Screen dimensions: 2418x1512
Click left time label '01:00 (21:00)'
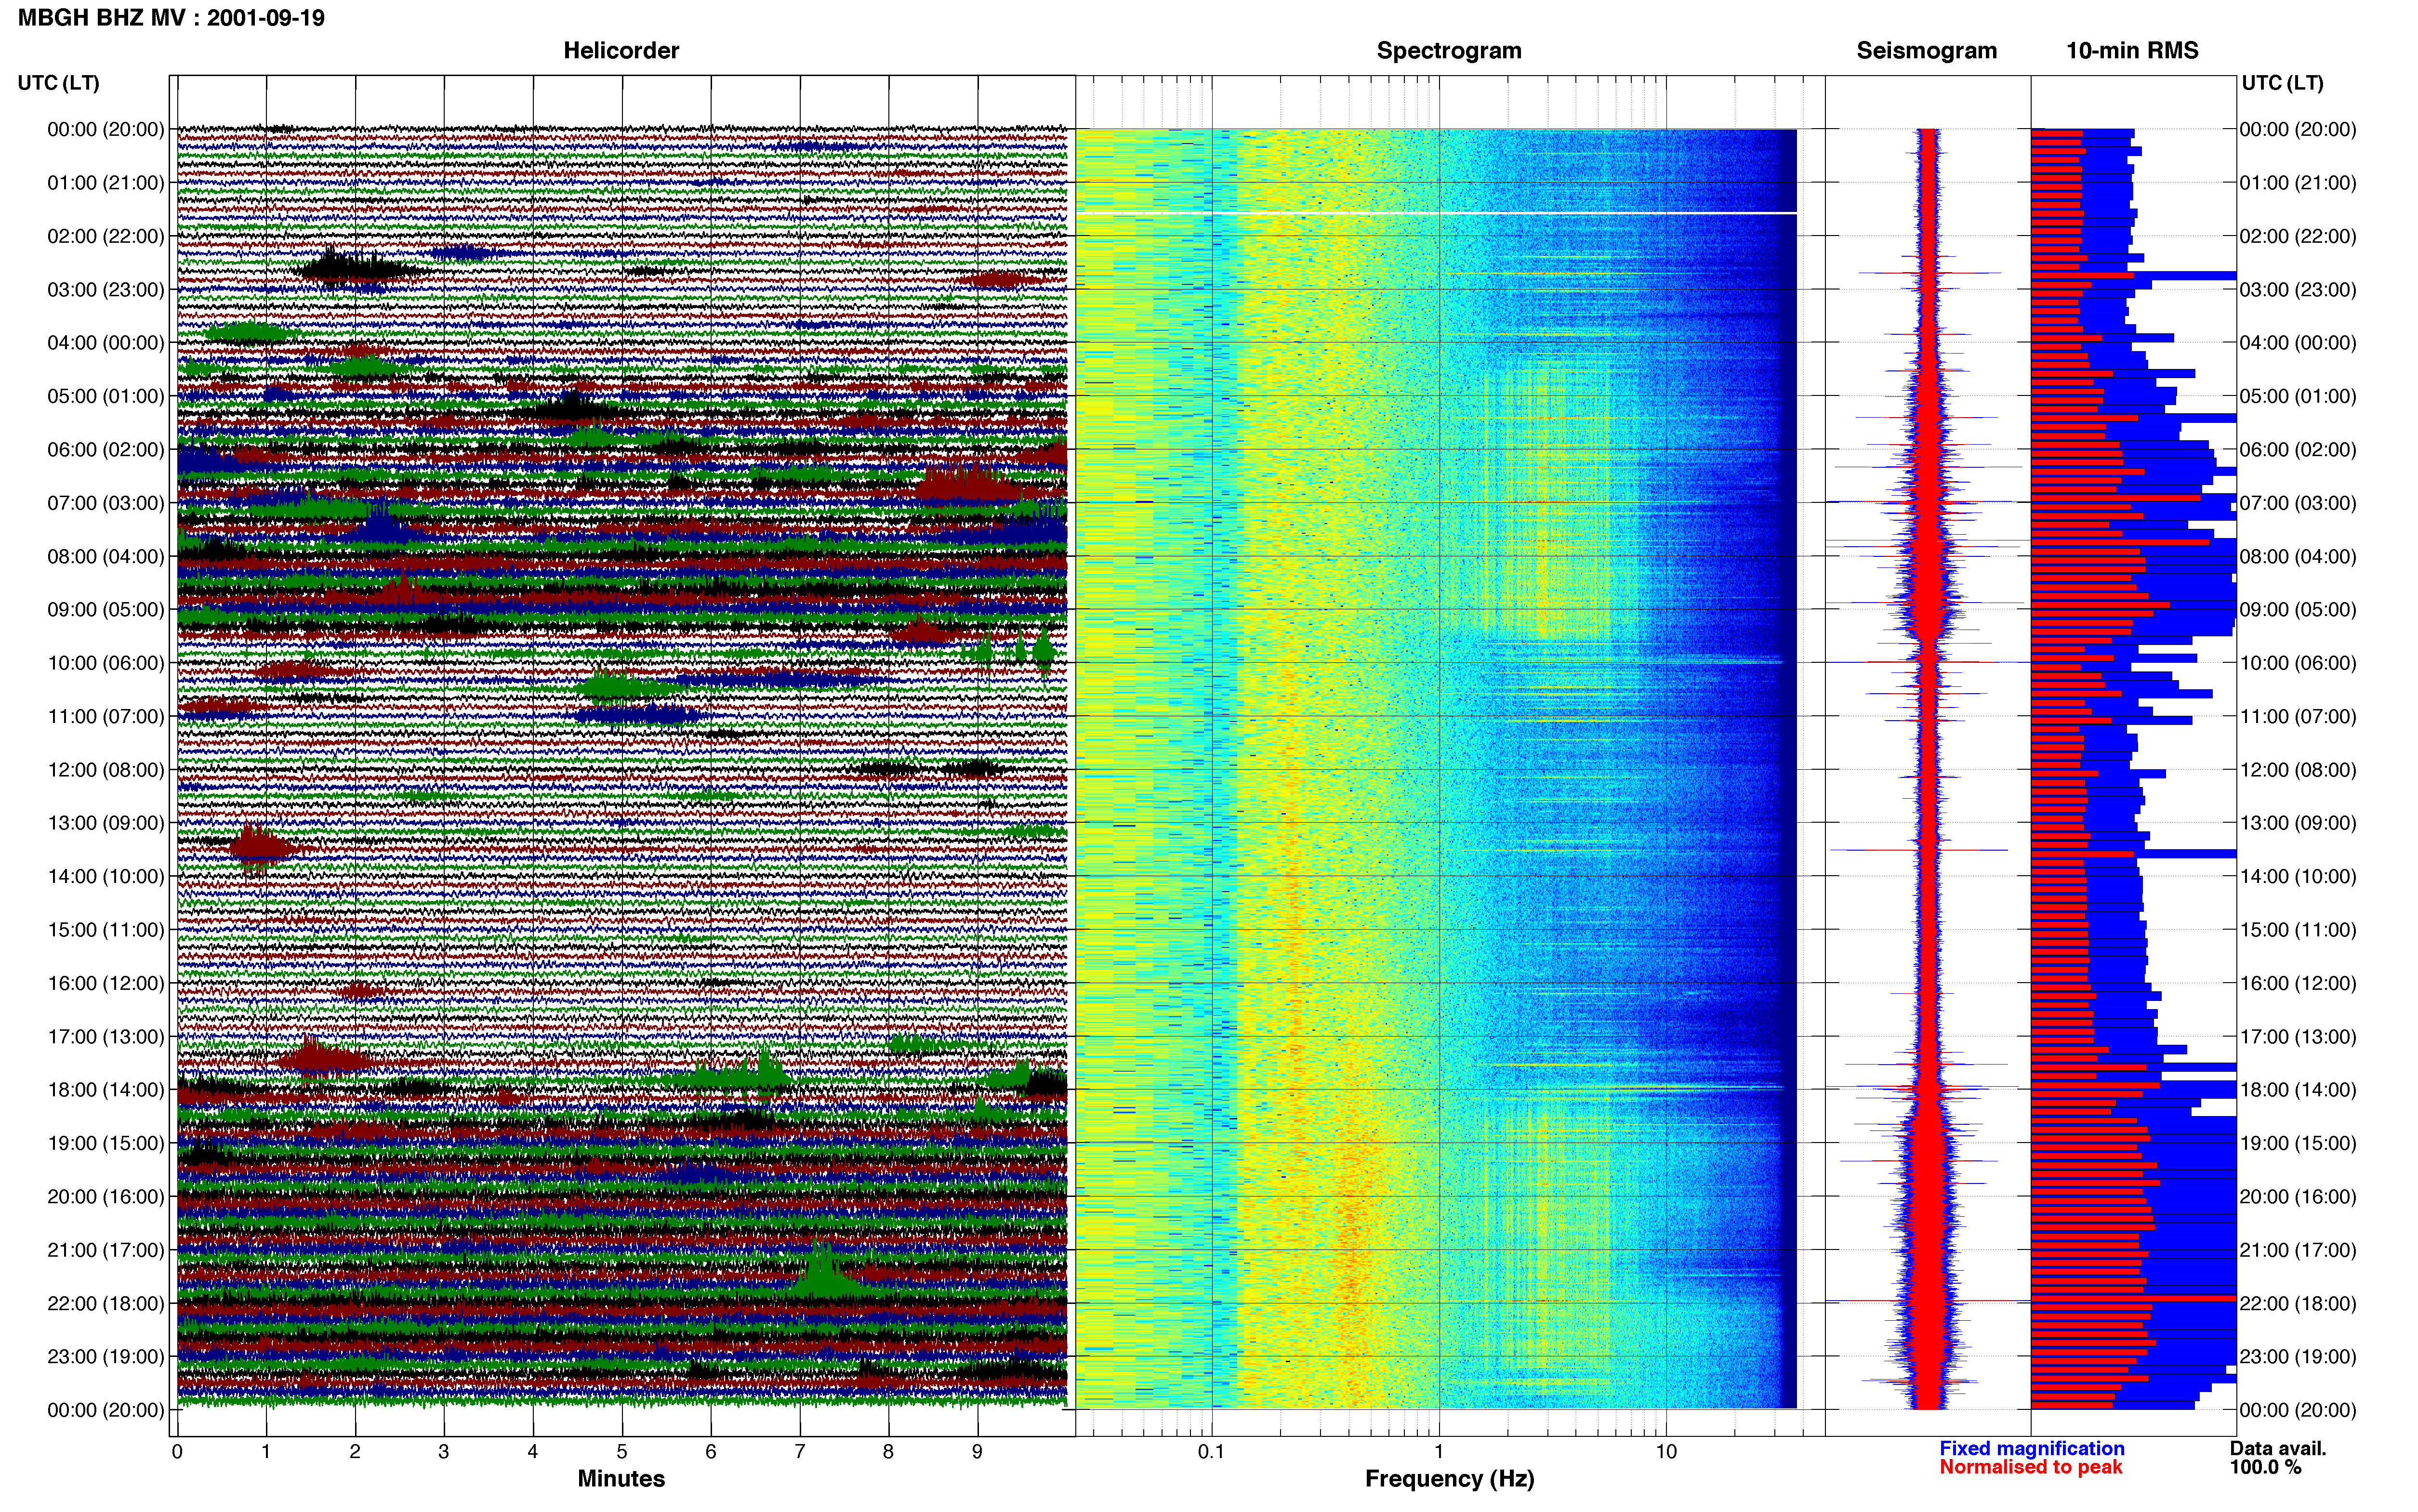[x=106, y=183]
